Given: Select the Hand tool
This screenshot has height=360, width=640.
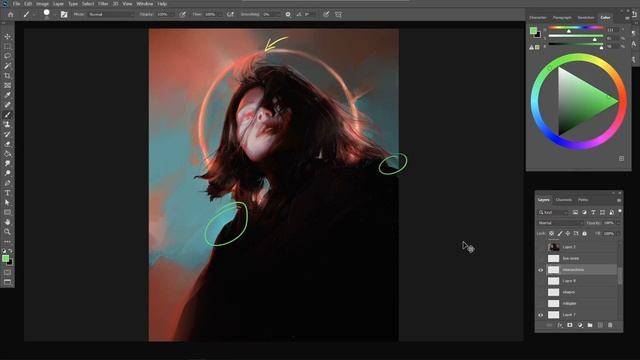Looking at the screenshot, I should tap(7, 222).
